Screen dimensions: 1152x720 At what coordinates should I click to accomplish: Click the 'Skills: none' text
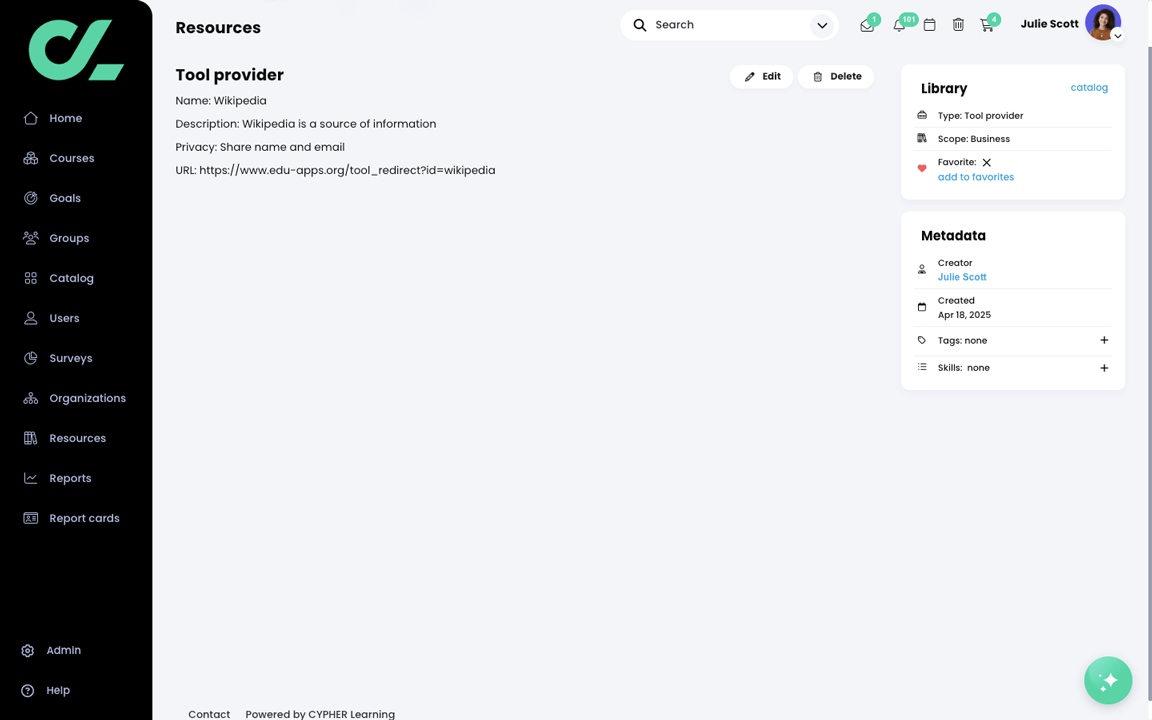coord(963,368)
